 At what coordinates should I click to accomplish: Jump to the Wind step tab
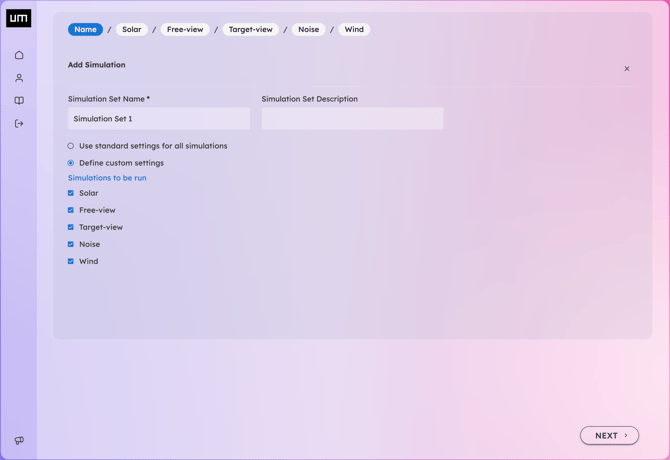[354, 29]
